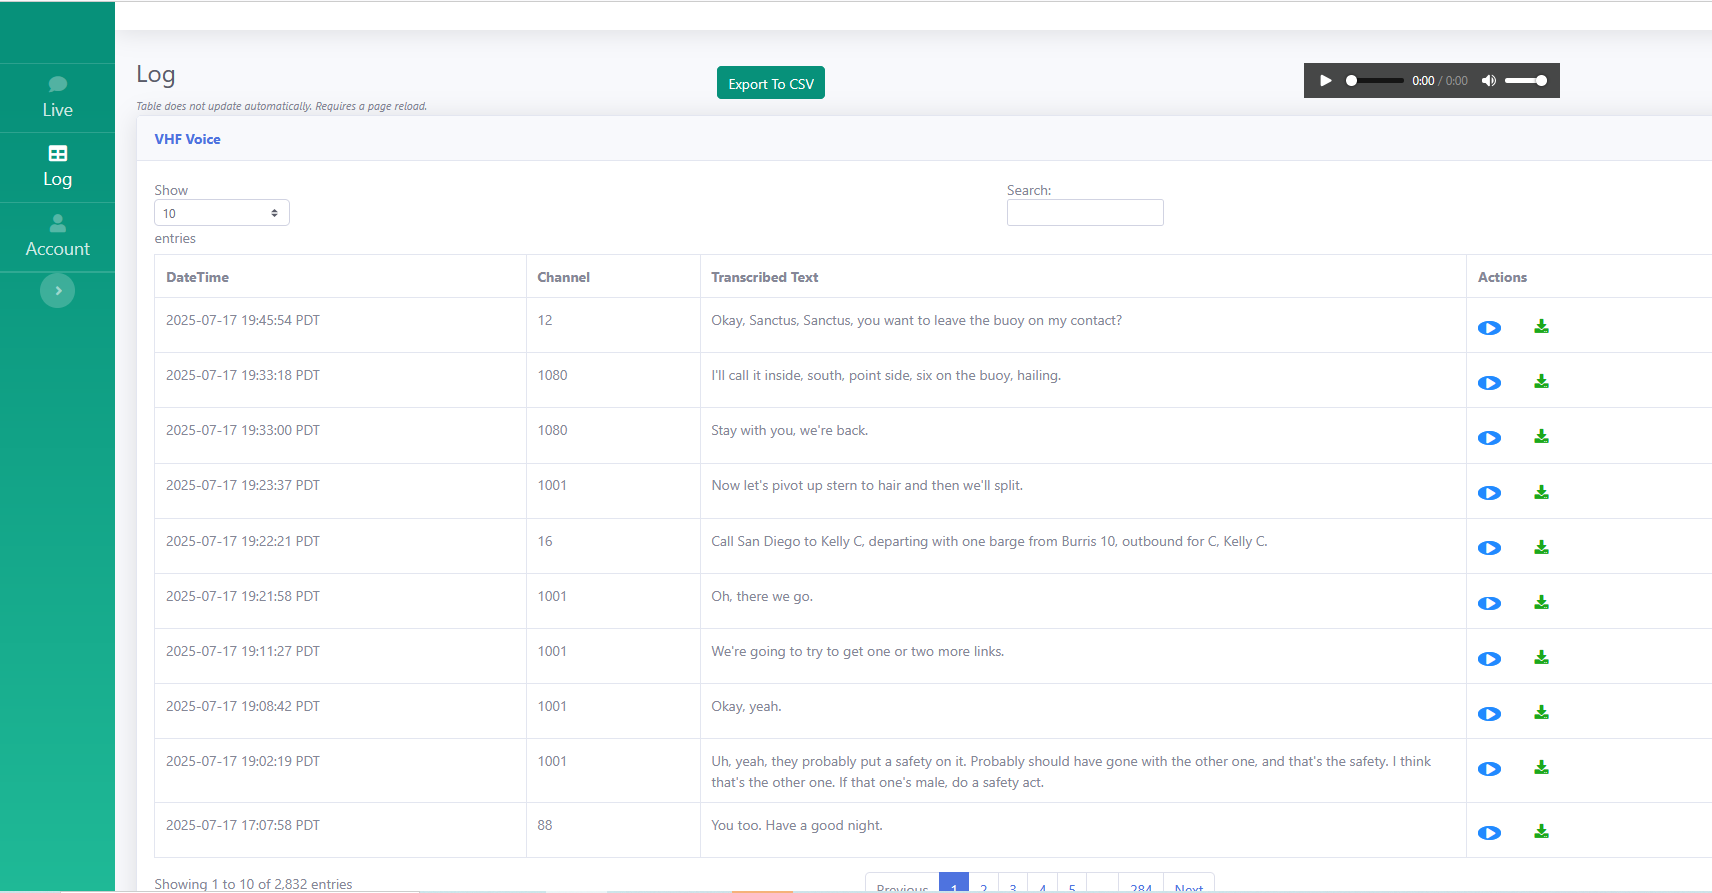This screenshot has width=1712, height=893.
Task: Click the Export To CSV button
Action: [770, 84]
